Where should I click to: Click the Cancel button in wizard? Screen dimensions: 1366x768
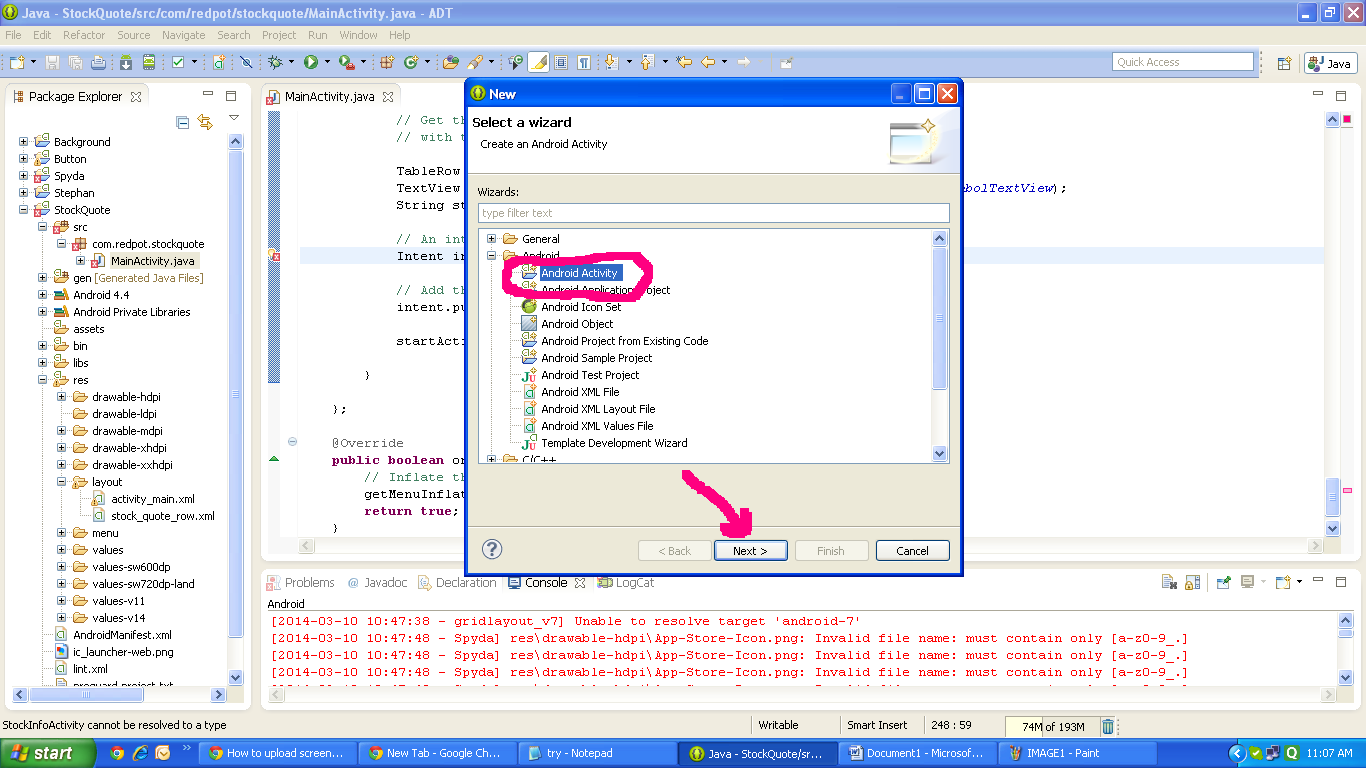[912, 550]
